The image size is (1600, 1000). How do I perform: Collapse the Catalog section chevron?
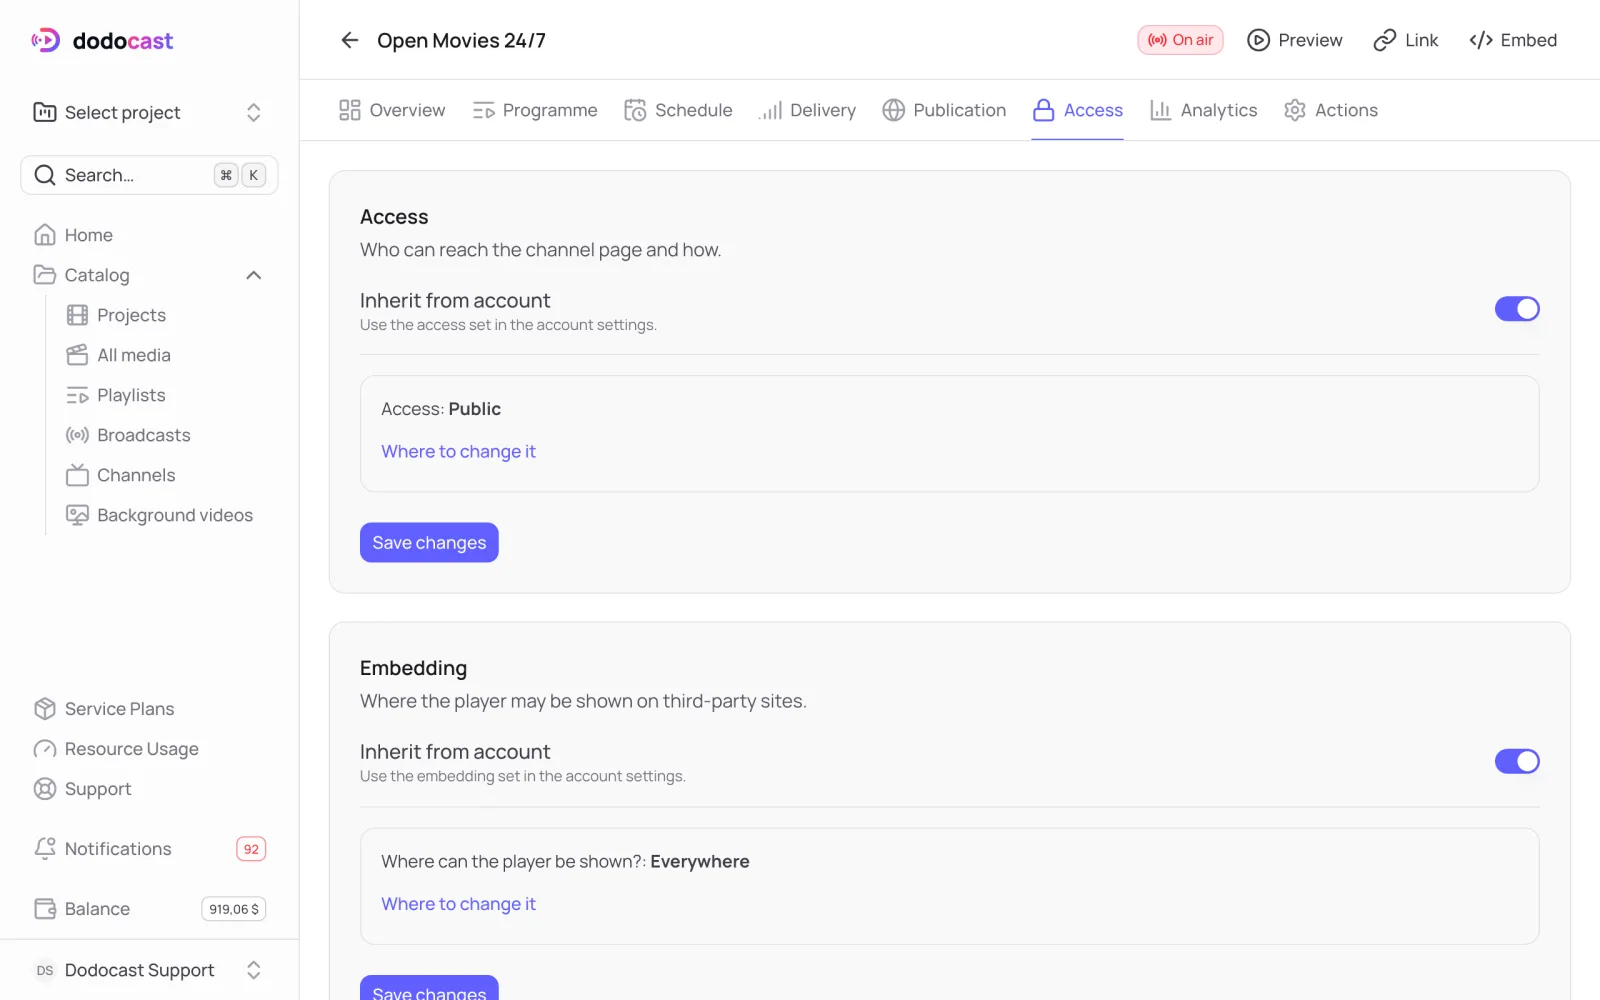click(x=254, y=275)
